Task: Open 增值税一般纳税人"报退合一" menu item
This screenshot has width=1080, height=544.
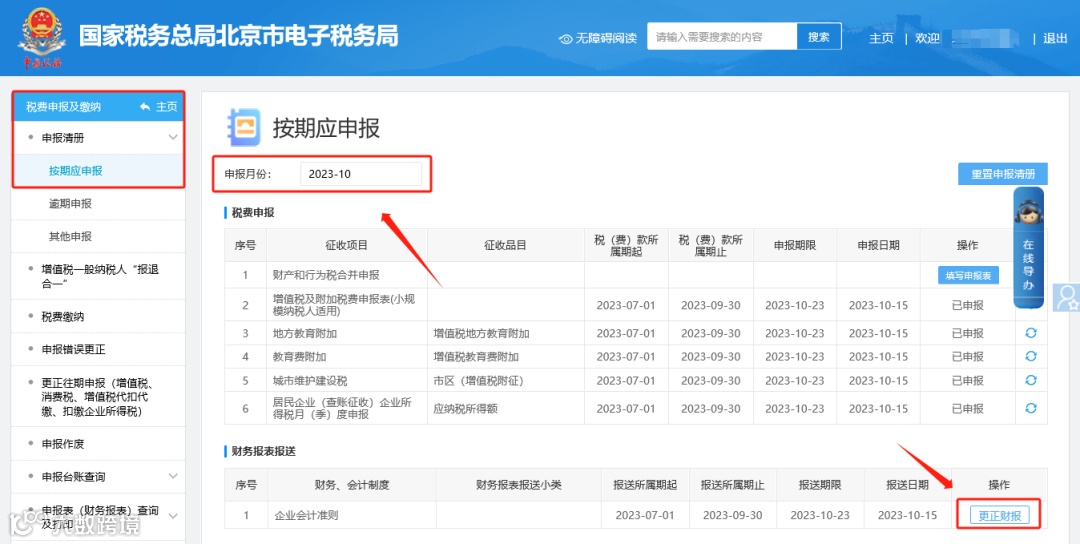Action: pyautogui.click(x=98, y=276)
